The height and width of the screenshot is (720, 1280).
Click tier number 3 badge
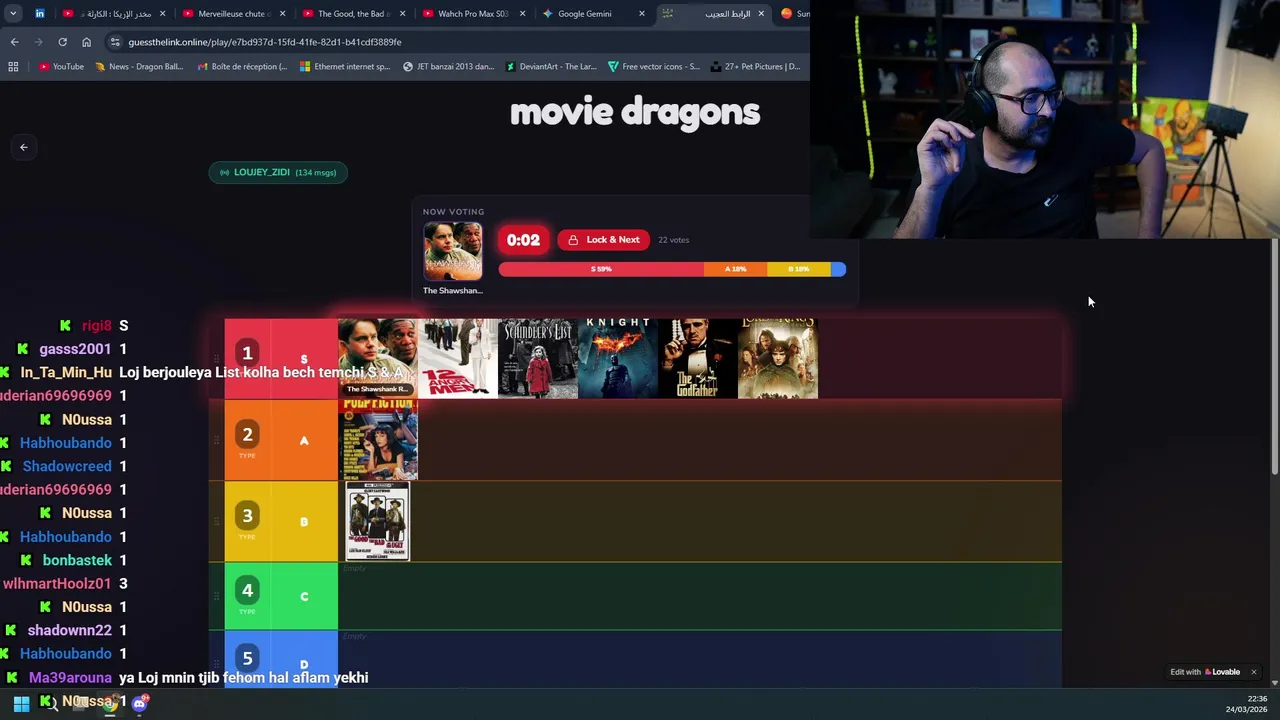pos(247,515)
